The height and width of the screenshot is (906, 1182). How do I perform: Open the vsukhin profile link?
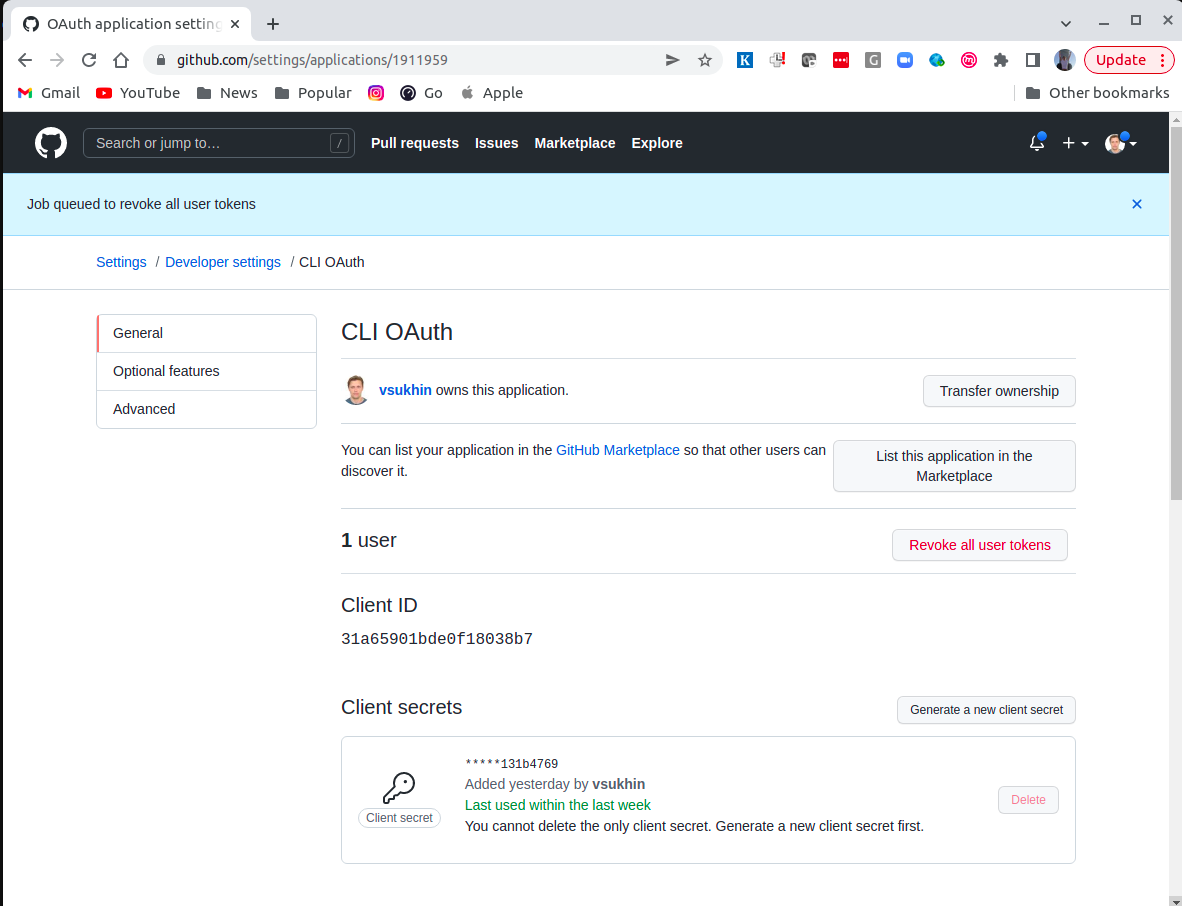coord(406,390)
